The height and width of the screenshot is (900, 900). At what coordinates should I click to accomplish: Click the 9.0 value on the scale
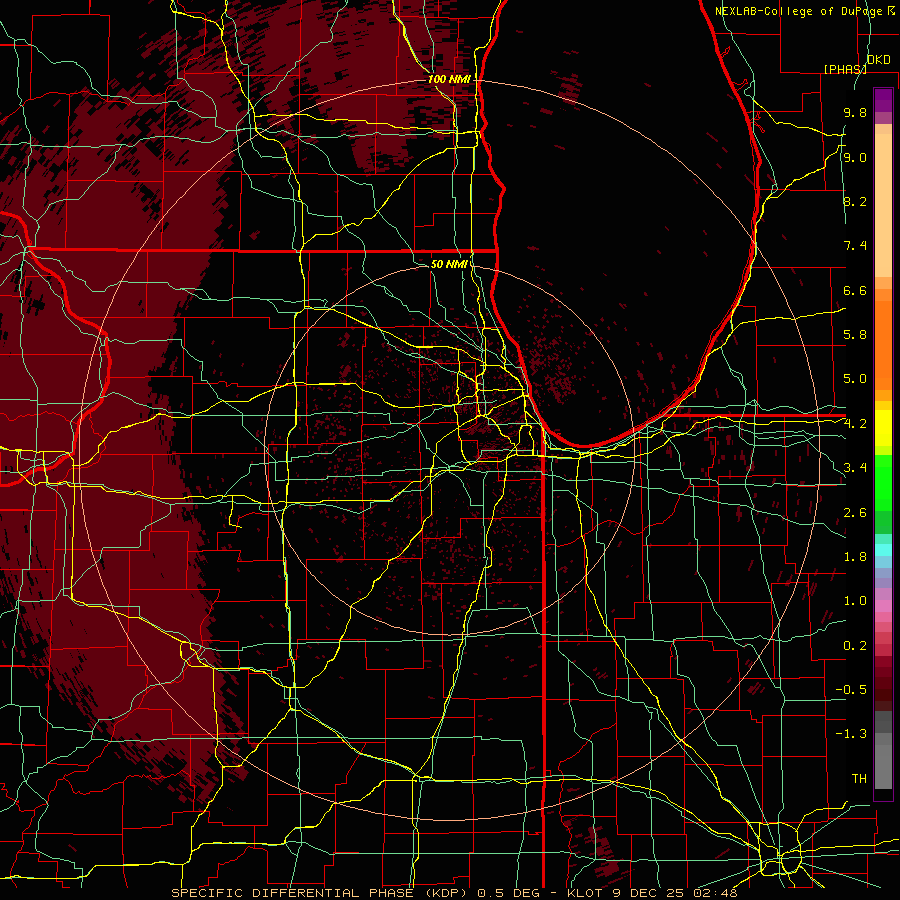pyautogui.click(x=855, y=157)
